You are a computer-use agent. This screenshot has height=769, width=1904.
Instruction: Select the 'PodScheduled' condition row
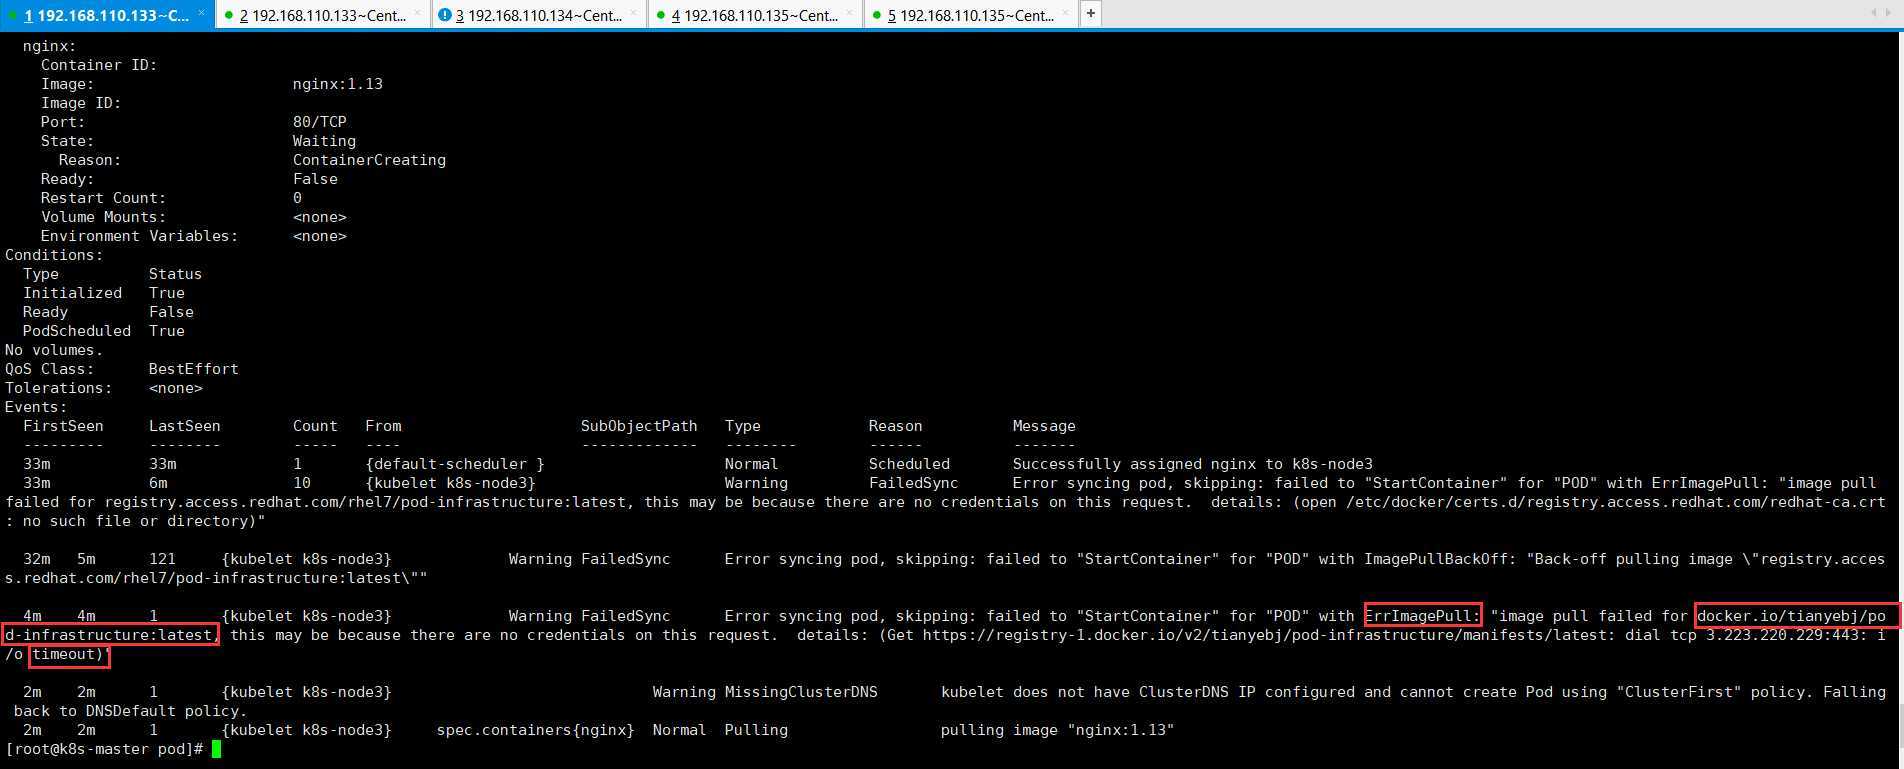(103, 331)
